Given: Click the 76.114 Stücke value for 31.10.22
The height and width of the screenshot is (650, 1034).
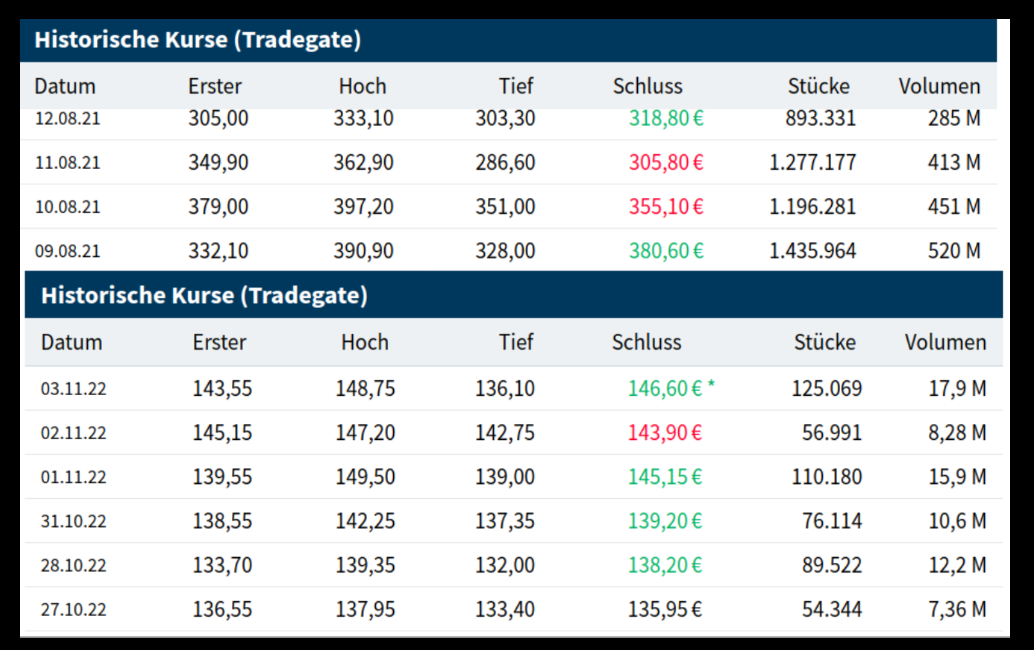Looking at the screenshot, I should click(827, 521).
